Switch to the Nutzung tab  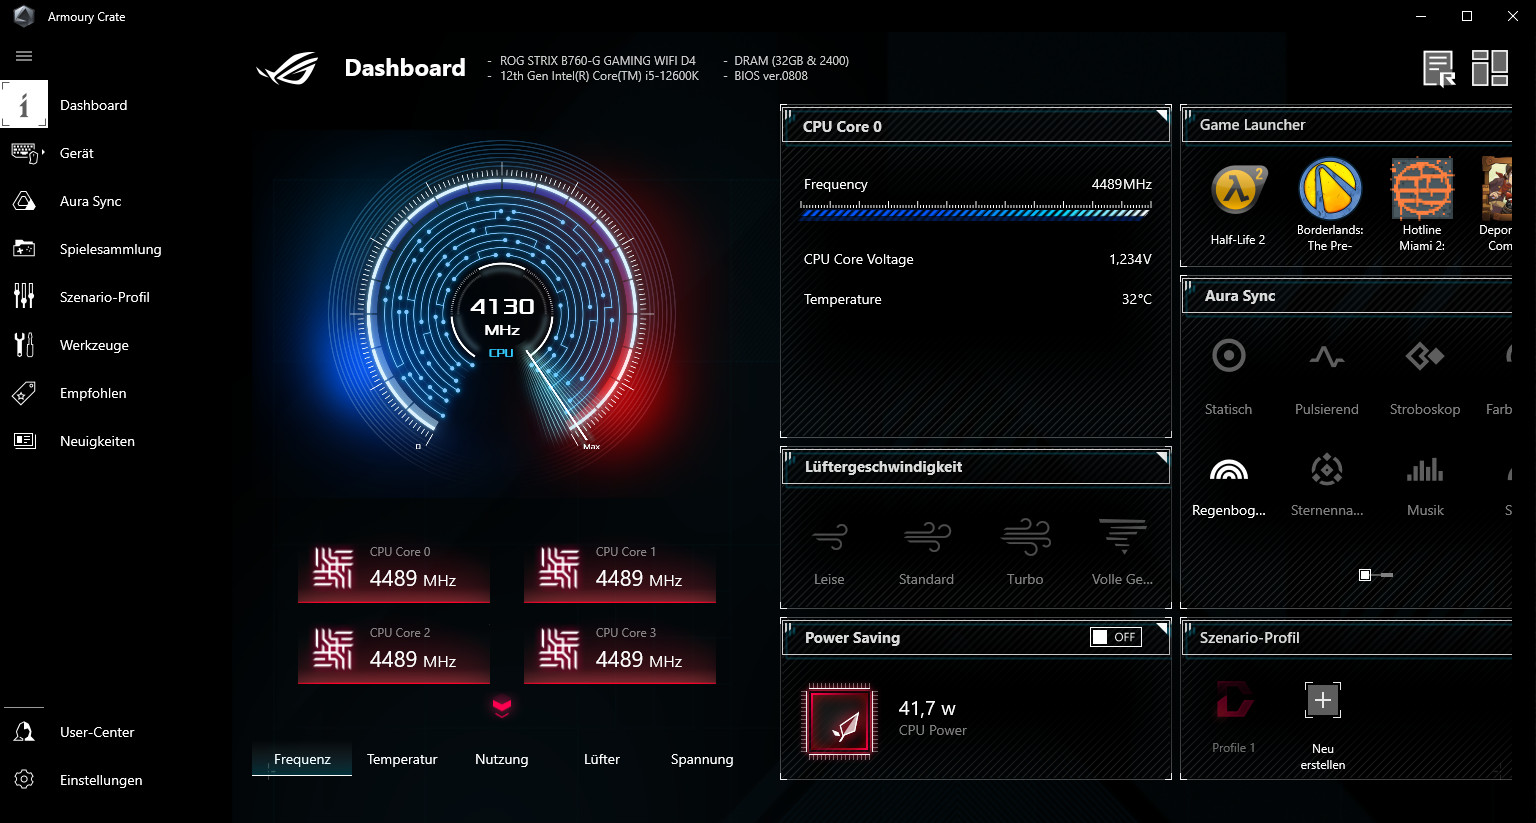coord(501,759)
